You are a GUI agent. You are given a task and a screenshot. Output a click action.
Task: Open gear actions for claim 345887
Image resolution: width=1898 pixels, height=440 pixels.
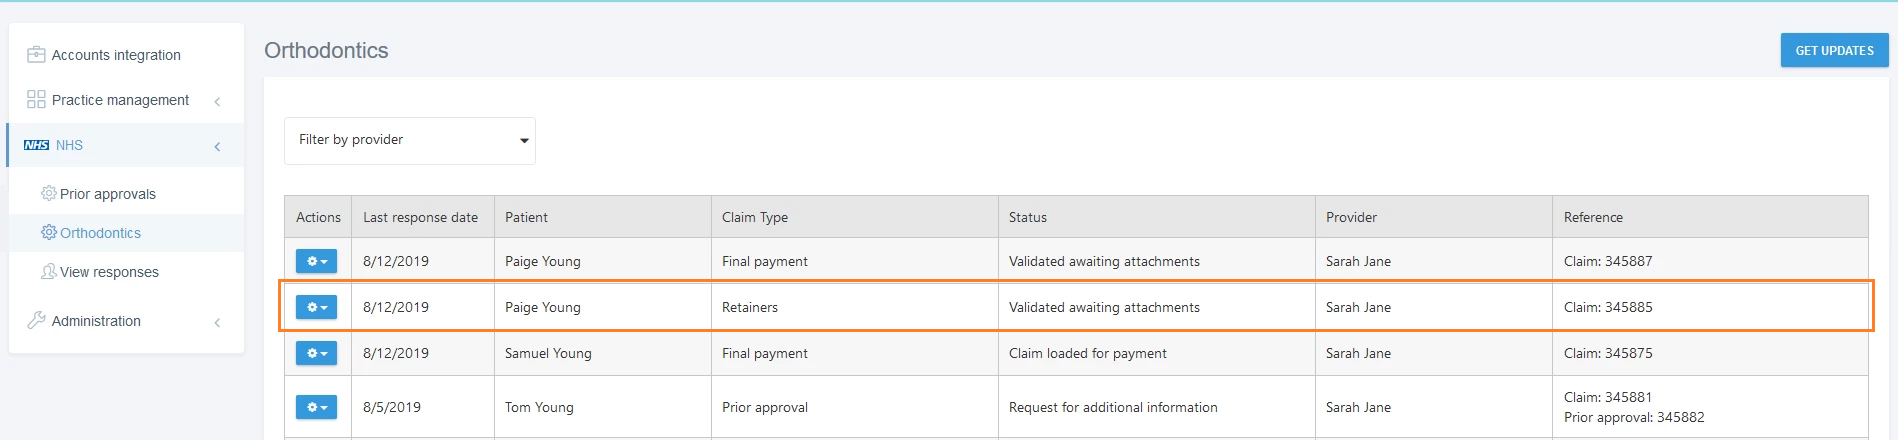pyautogui.click(x=316, y=261)
